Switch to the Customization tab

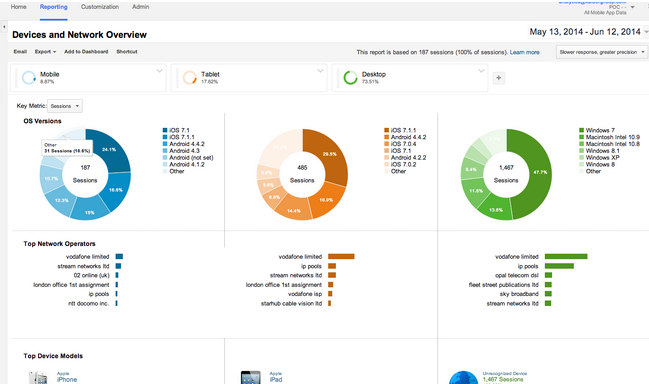tap(100, 7)
